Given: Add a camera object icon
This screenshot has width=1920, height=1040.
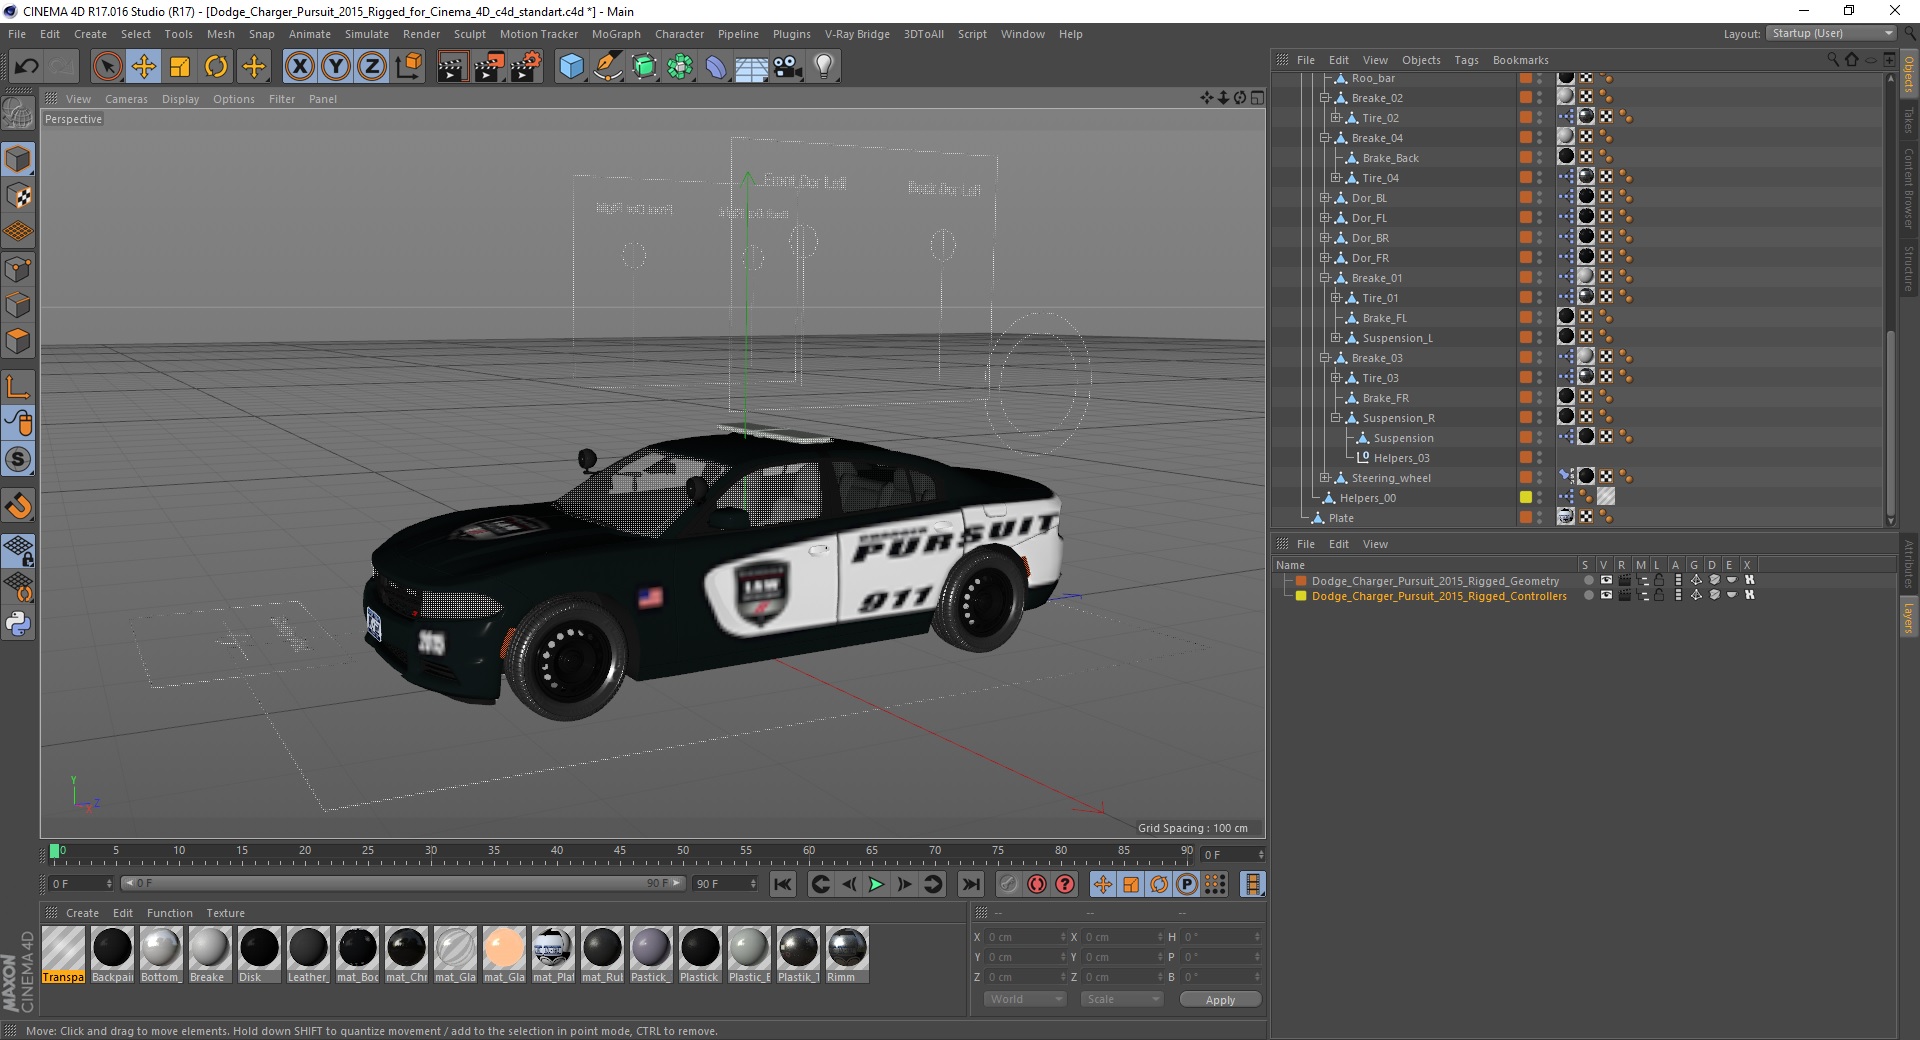Looking at the screenshot, I should pos(788,67).
